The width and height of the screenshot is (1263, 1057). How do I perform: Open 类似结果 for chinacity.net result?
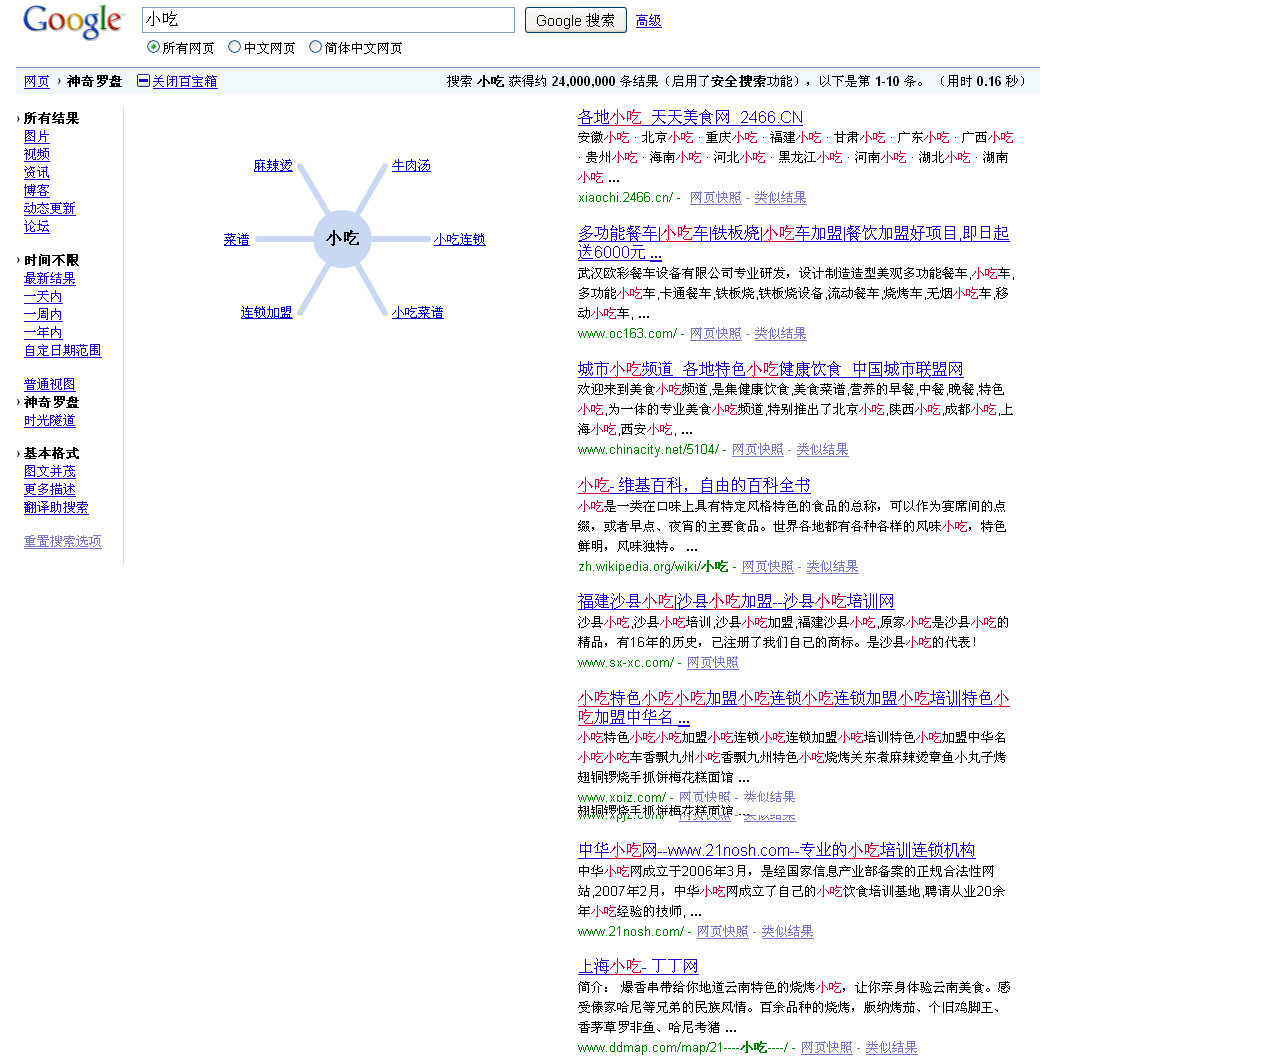tap(822, 450)
